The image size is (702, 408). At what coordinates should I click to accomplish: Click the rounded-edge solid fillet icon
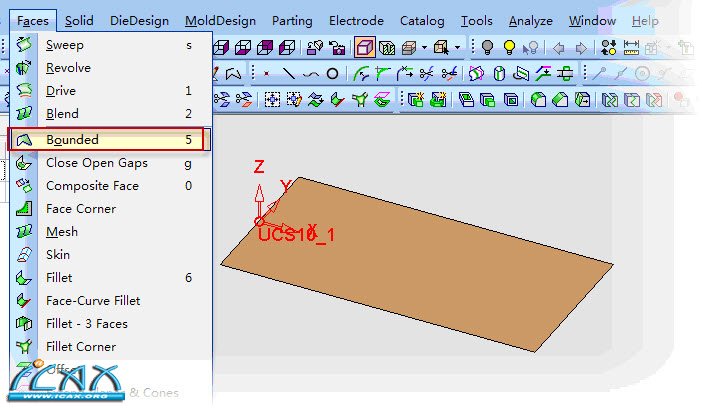(538, 99)
